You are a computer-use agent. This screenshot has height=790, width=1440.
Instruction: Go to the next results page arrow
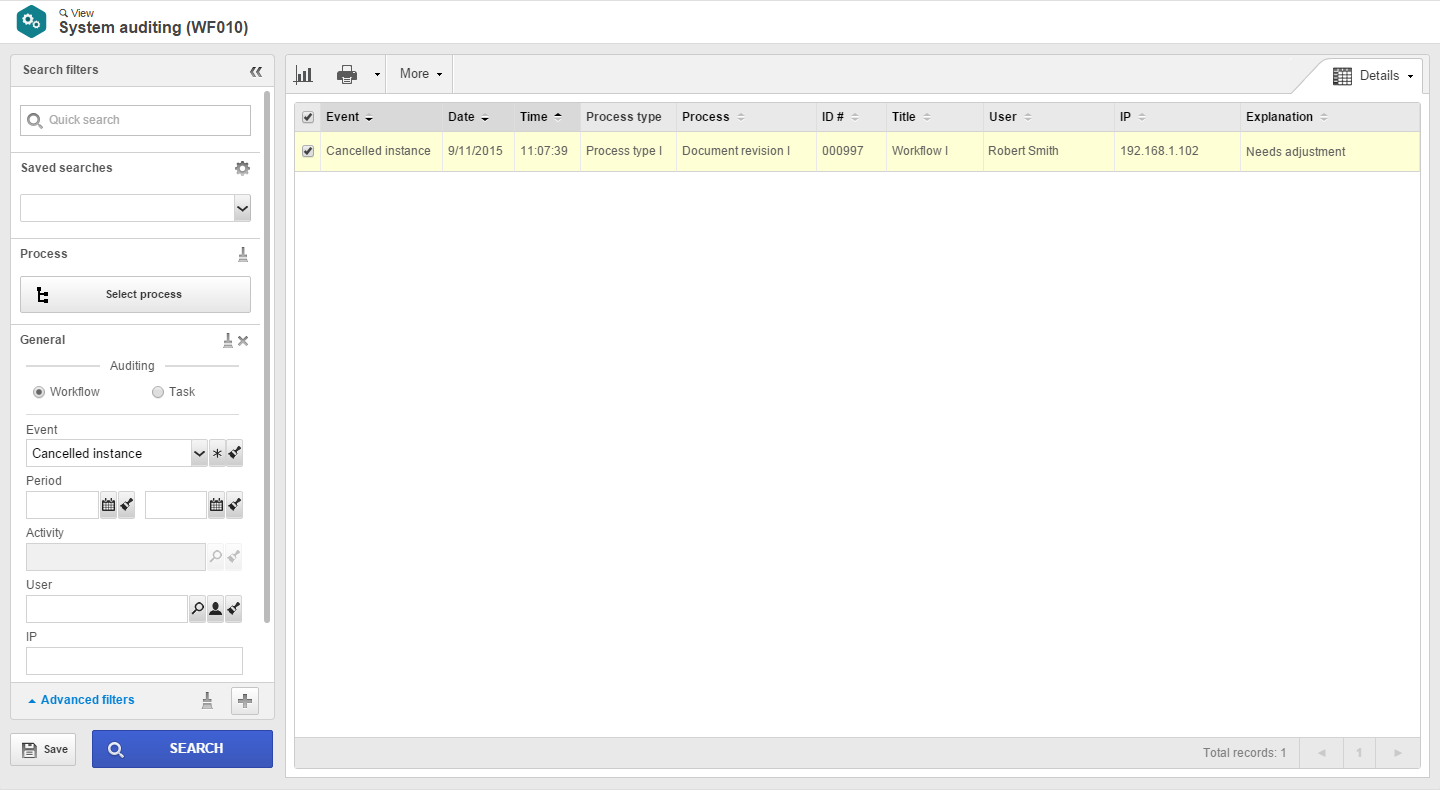1398,753
